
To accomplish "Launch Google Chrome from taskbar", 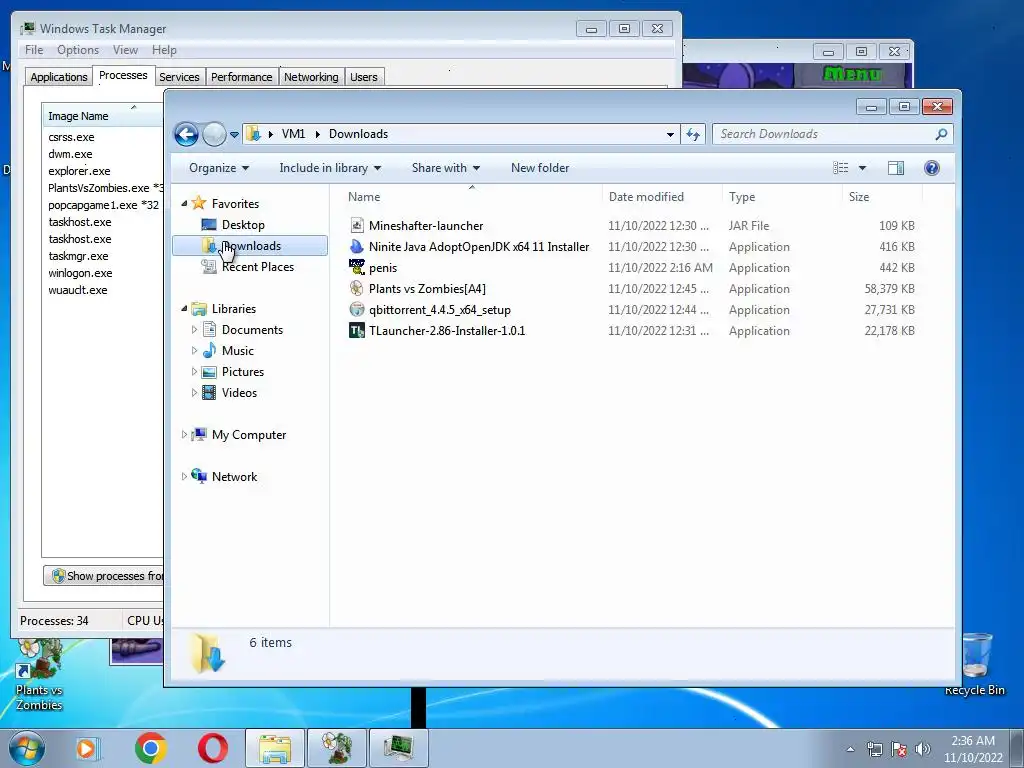I will 150,748.
